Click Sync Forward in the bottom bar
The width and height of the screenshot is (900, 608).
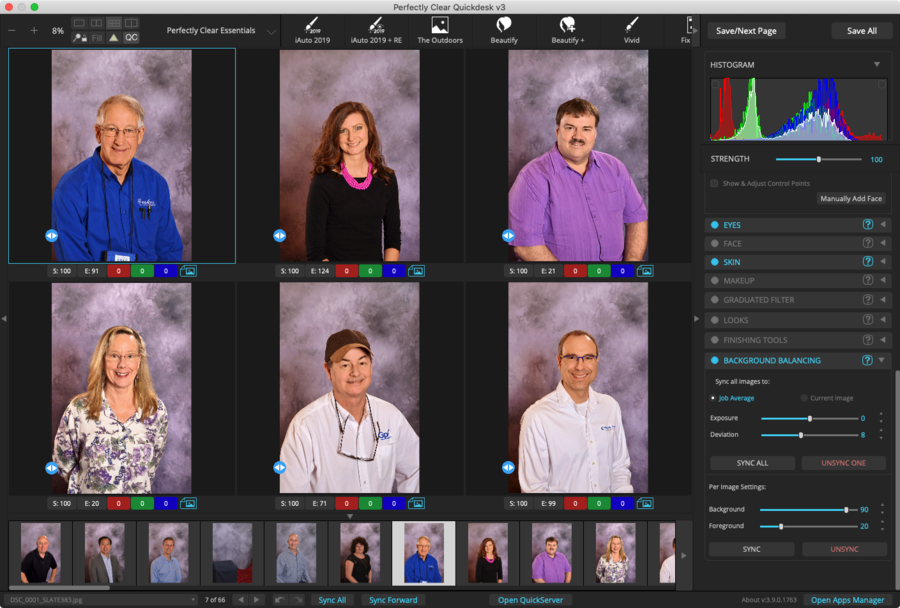pyautogui.click(x=392, y=600)
